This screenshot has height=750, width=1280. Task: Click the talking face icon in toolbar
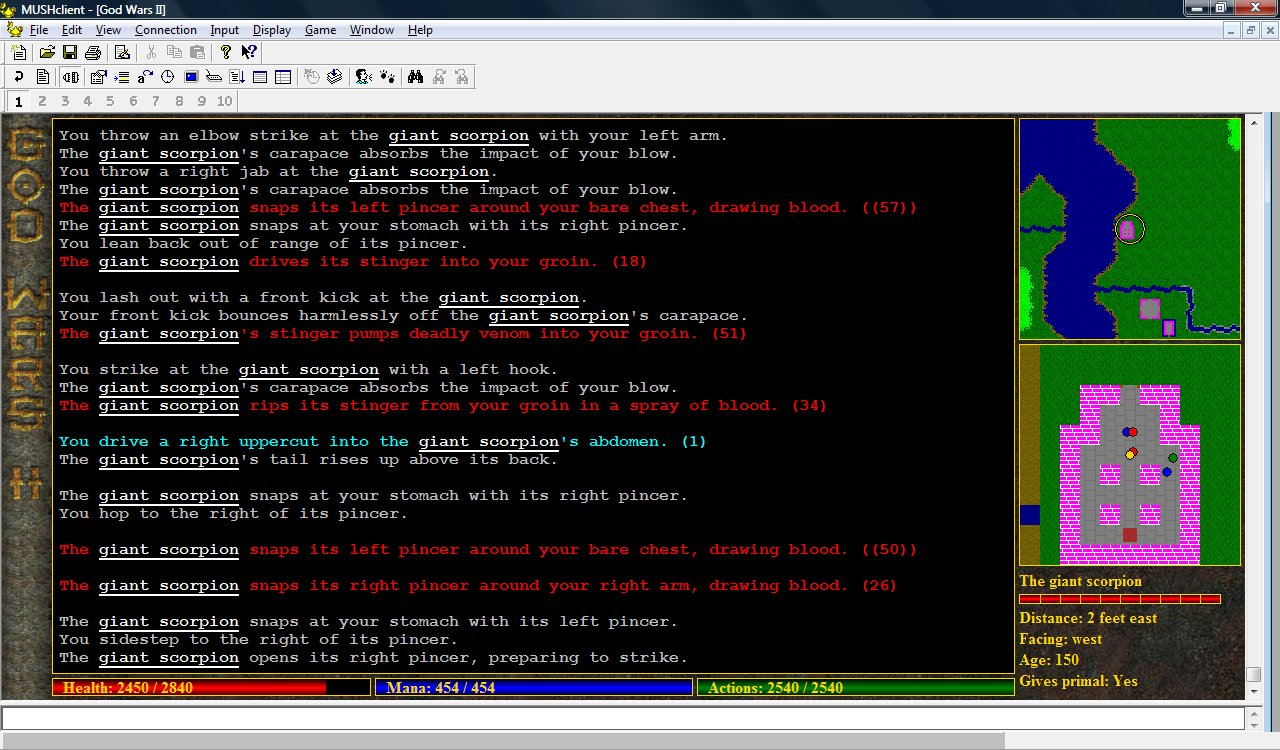pos(364,77)
